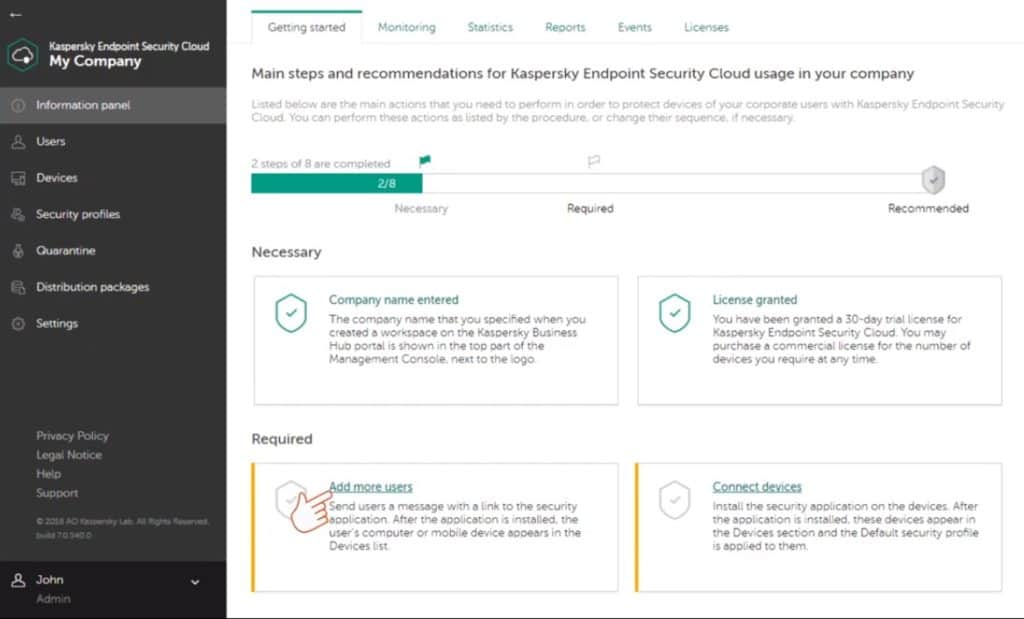Click the License granted title
The image size is (1024, 619).
[x=754, y=300]
